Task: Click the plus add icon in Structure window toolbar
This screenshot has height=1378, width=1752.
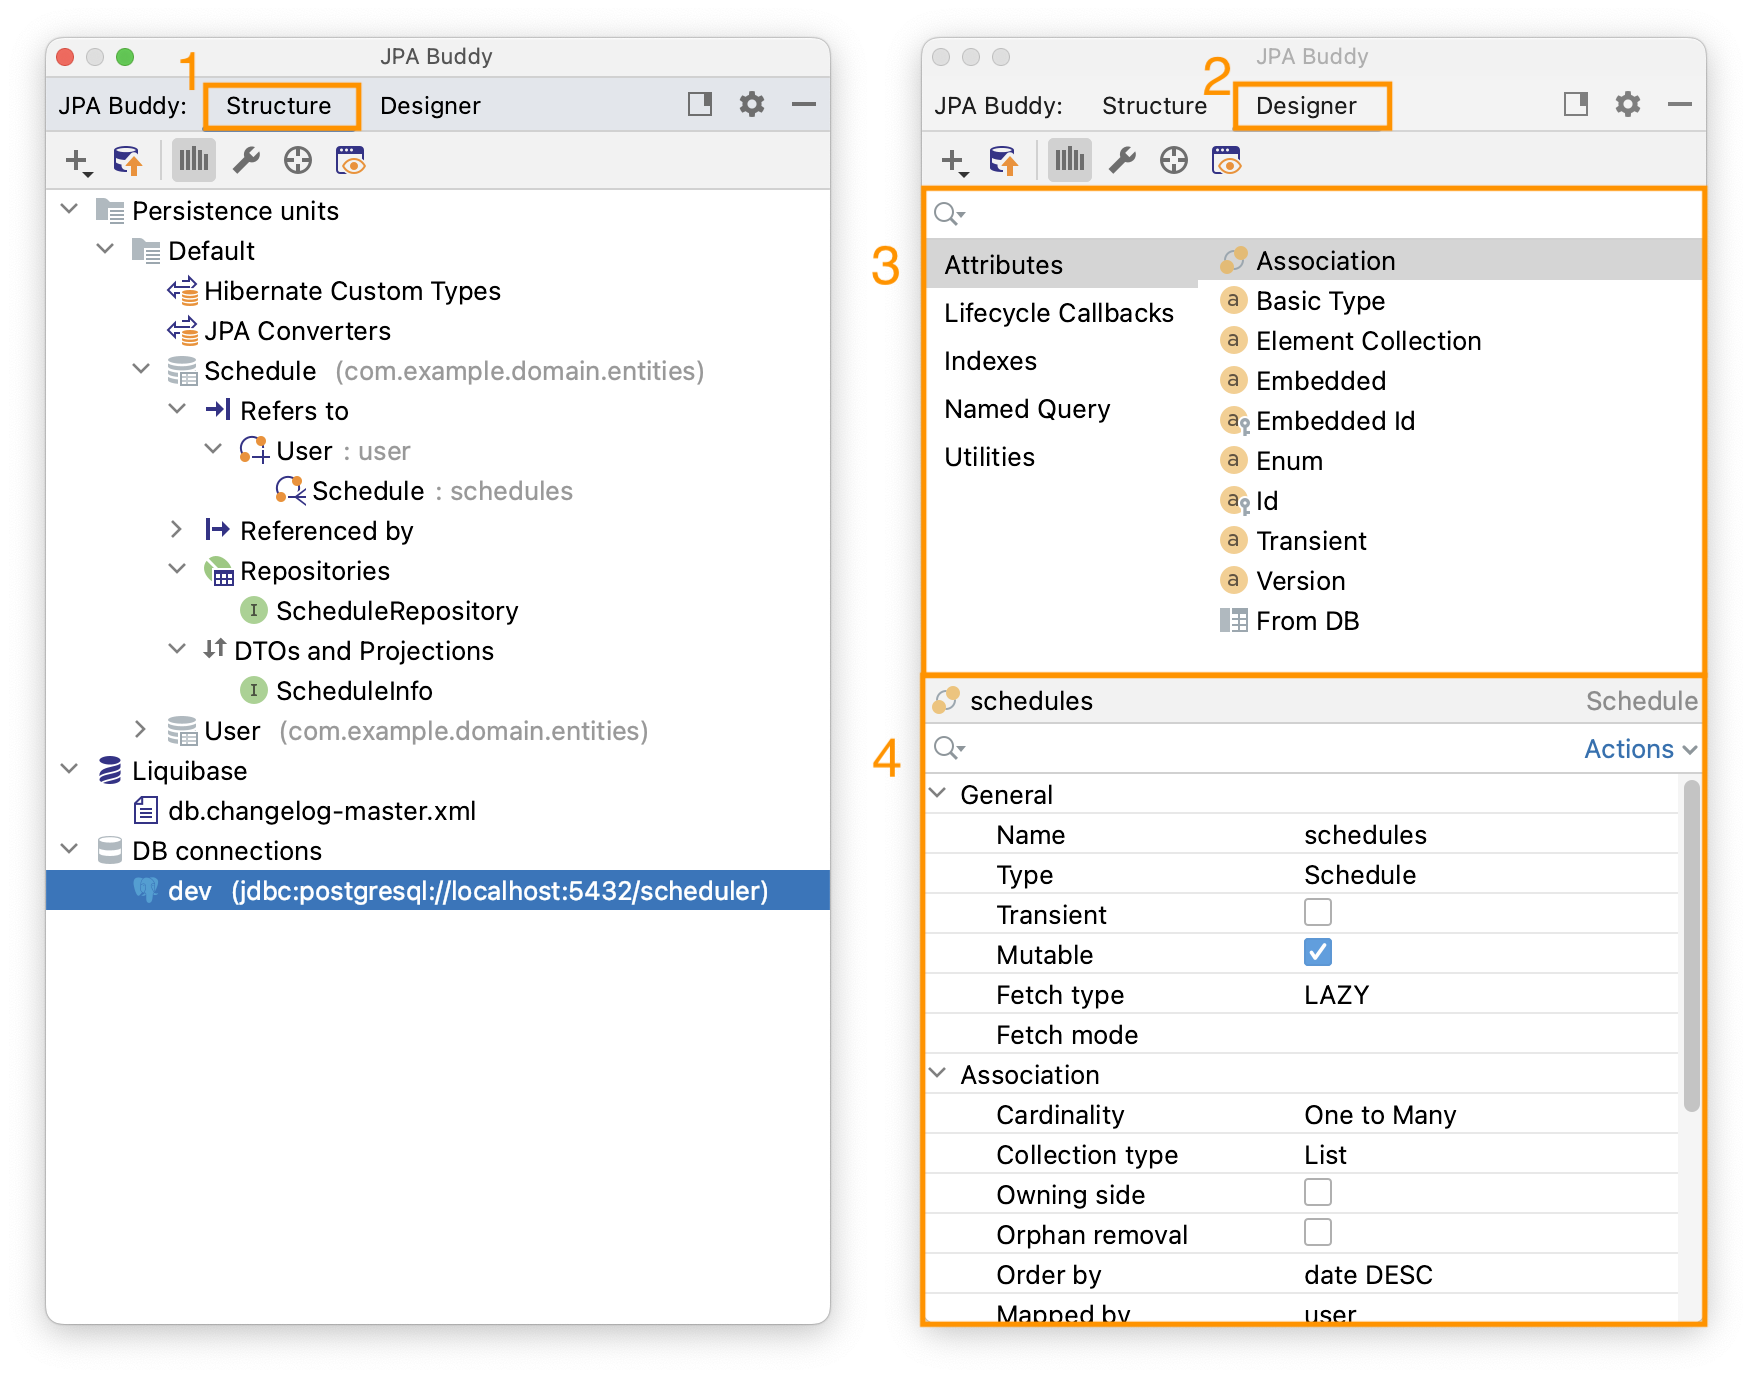Action: (x=78, y=161)
